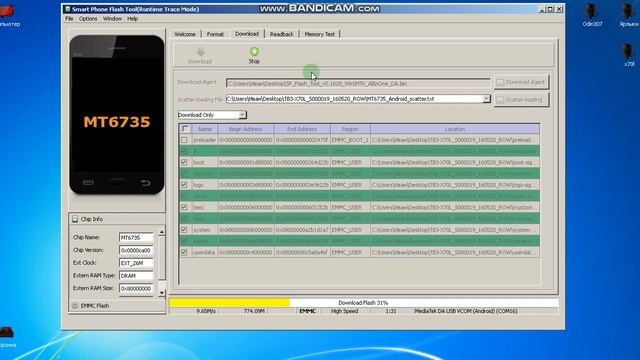Click the Begin Address column header
The image size is (640, 360).
(246, 129)
